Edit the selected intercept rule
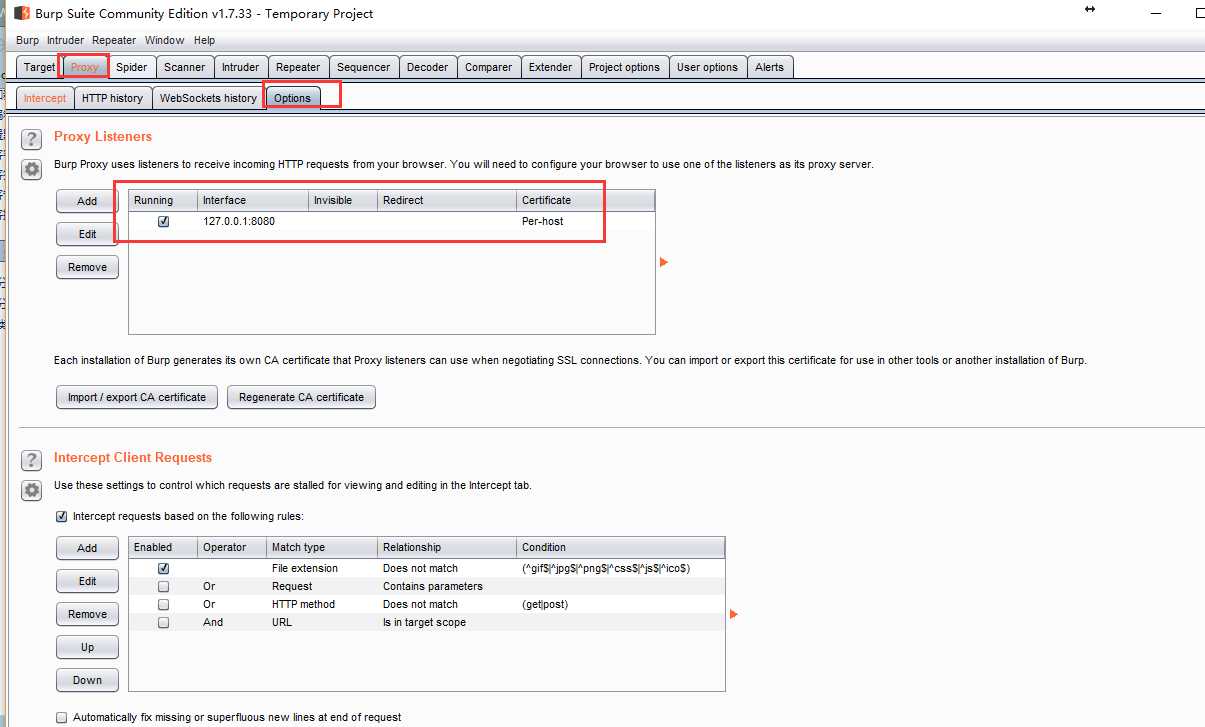This screenshot has width=1205, height=727. coord(88,581)
